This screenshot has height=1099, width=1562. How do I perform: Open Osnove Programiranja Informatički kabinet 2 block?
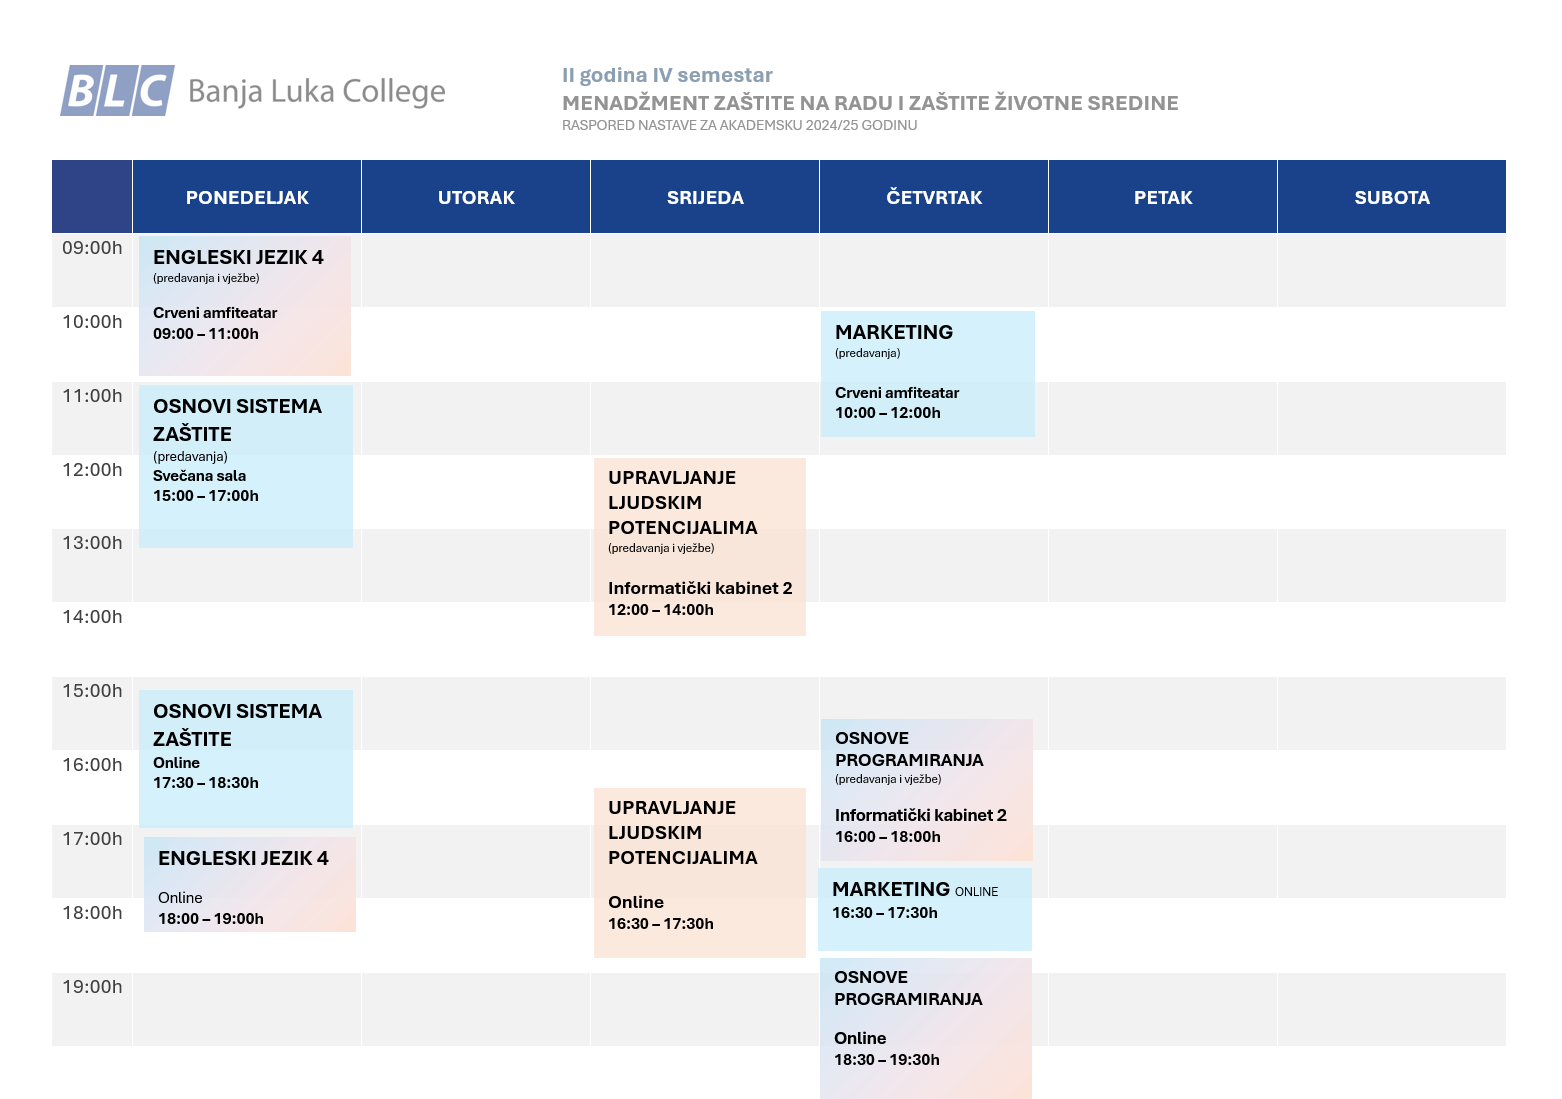coord(927,790)
